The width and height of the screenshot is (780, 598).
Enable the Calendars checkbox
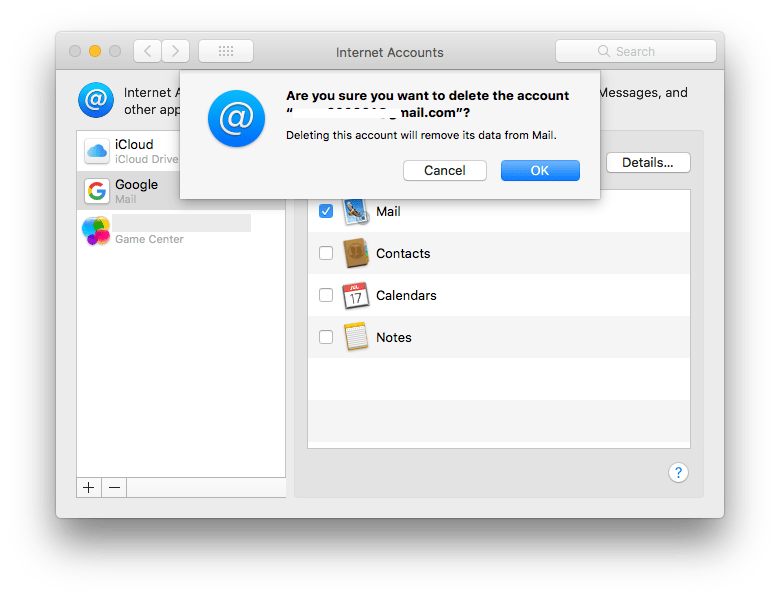(325, 295)
